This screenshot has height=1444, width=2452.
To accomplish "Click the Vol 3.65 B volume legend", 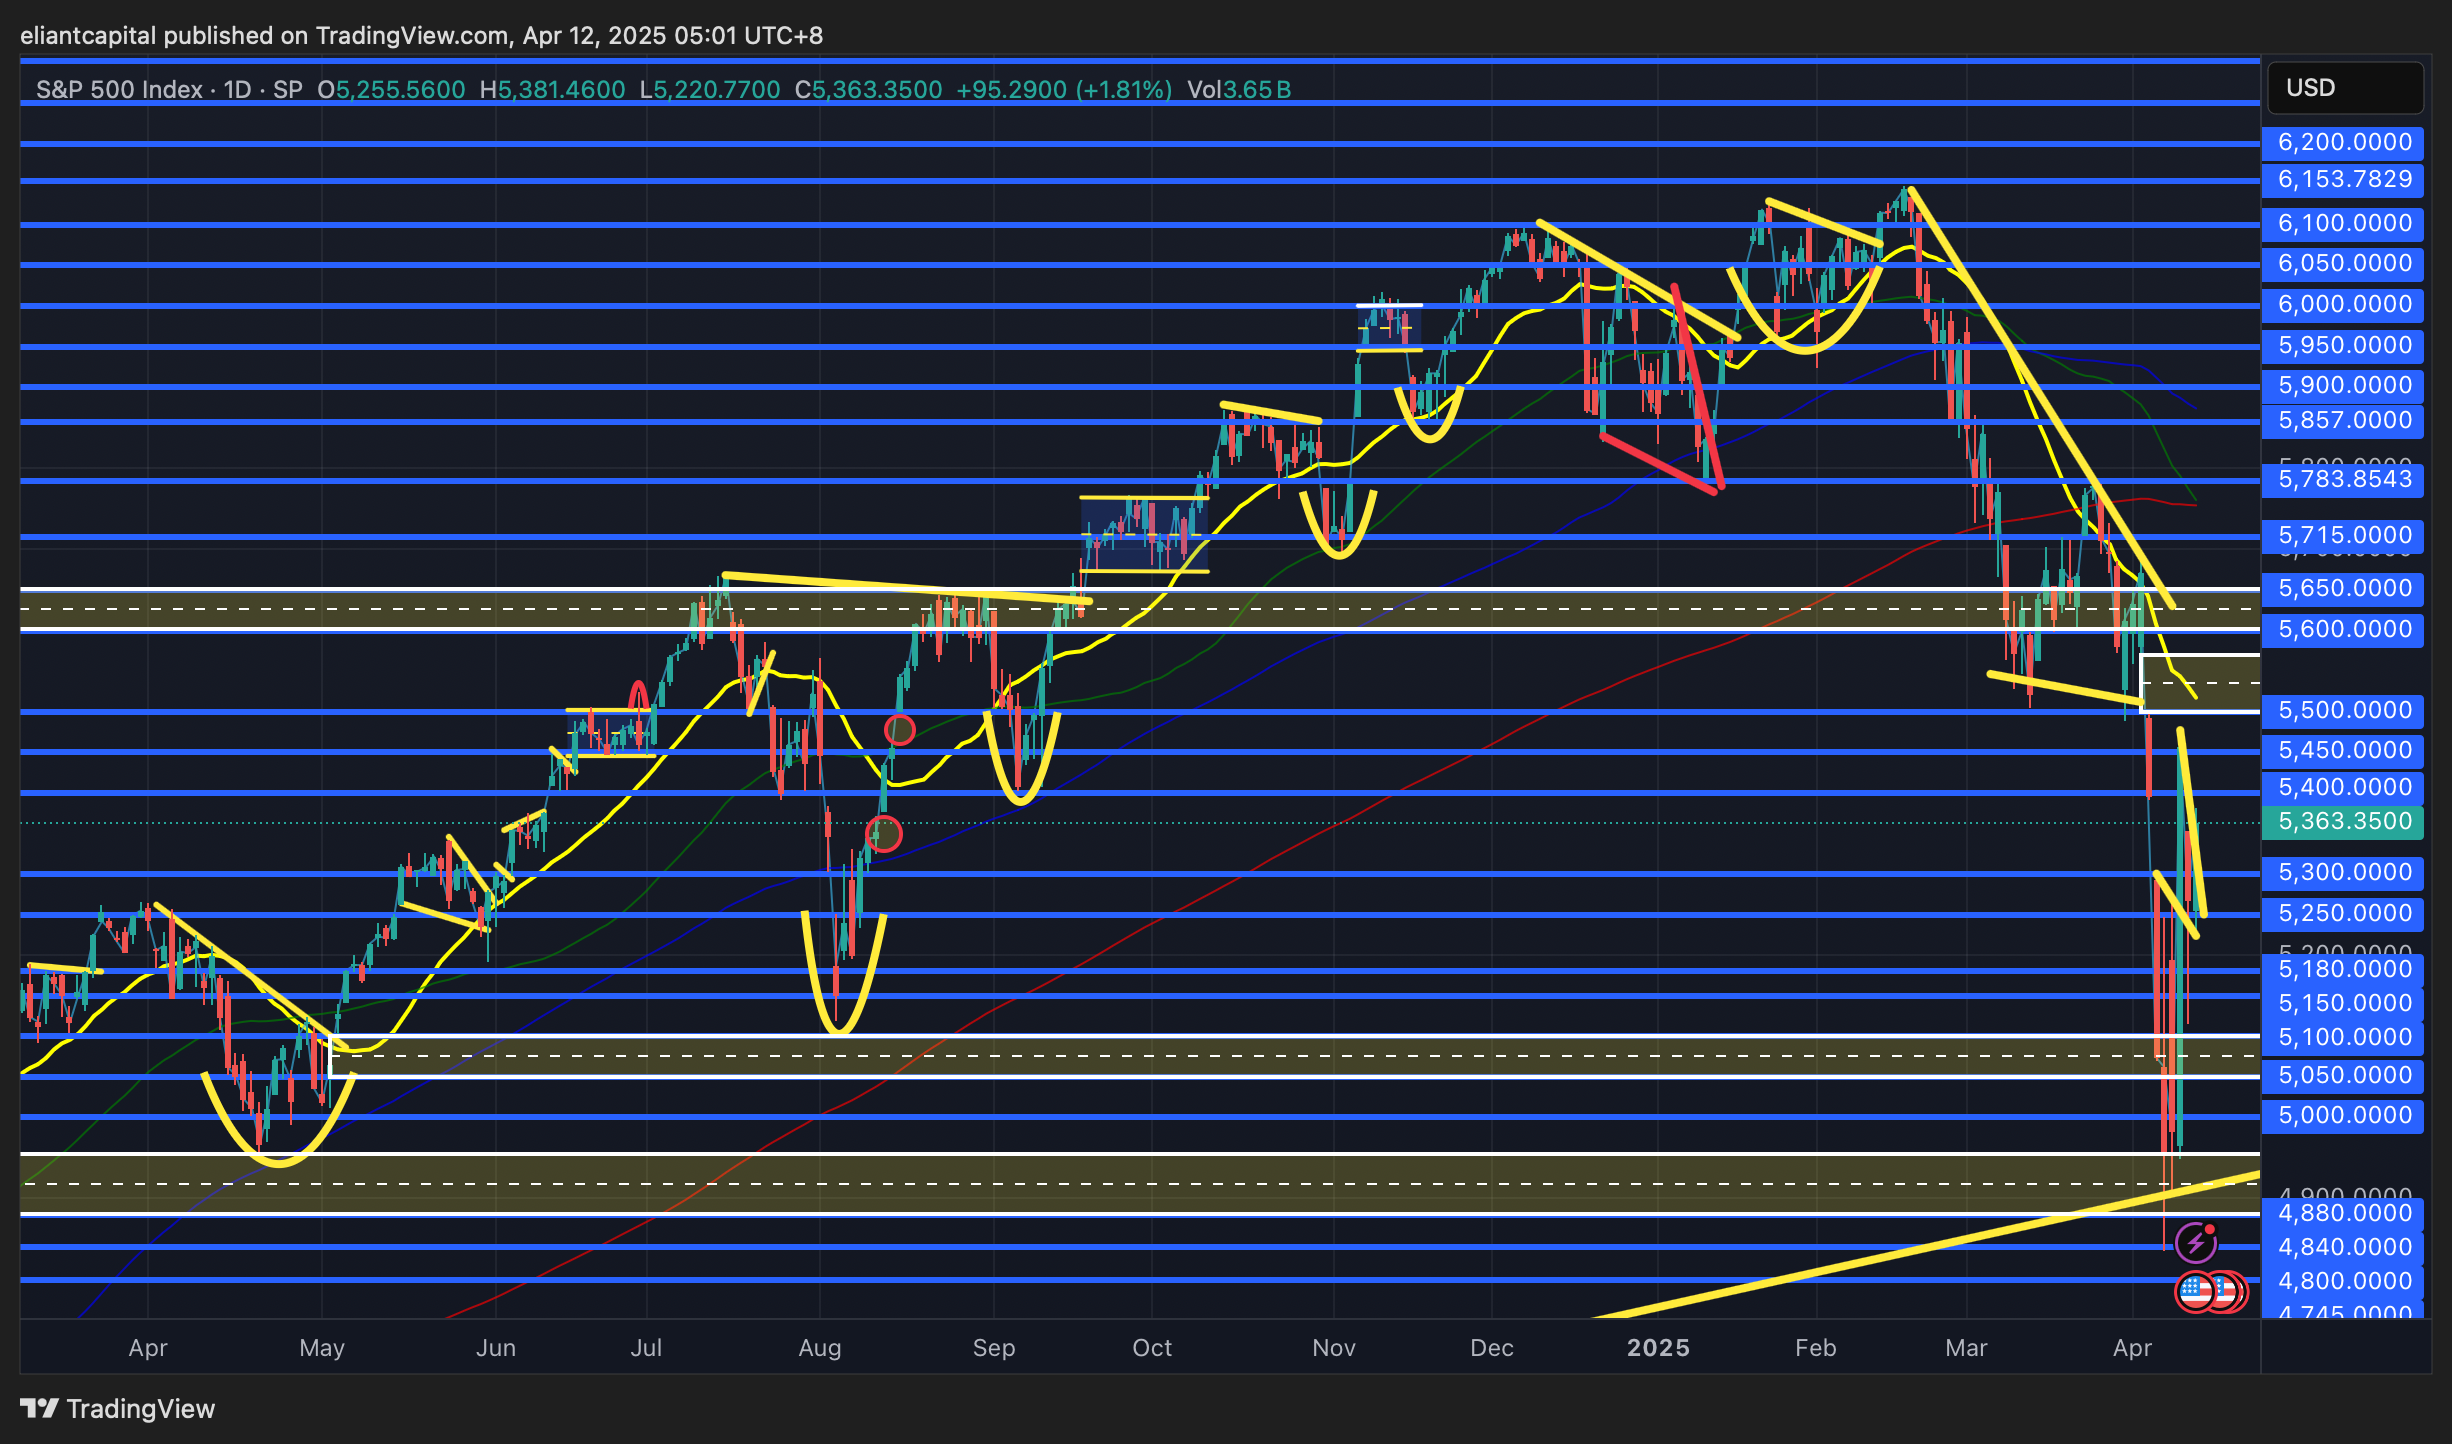I will pos(1239,90).
